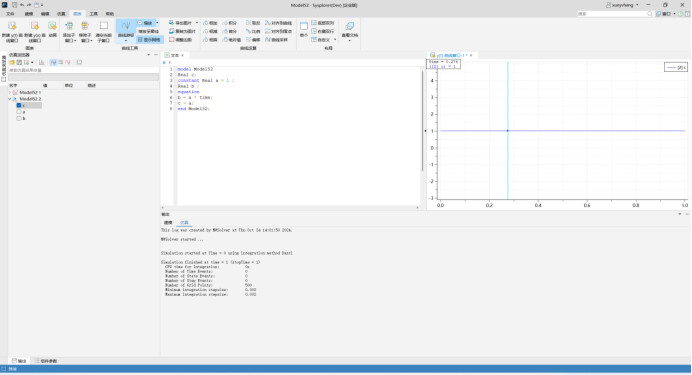Image resolution: width=692 pixels, height=375 pixels.
Task: Close the text editor tab
Action: (183, 55)
